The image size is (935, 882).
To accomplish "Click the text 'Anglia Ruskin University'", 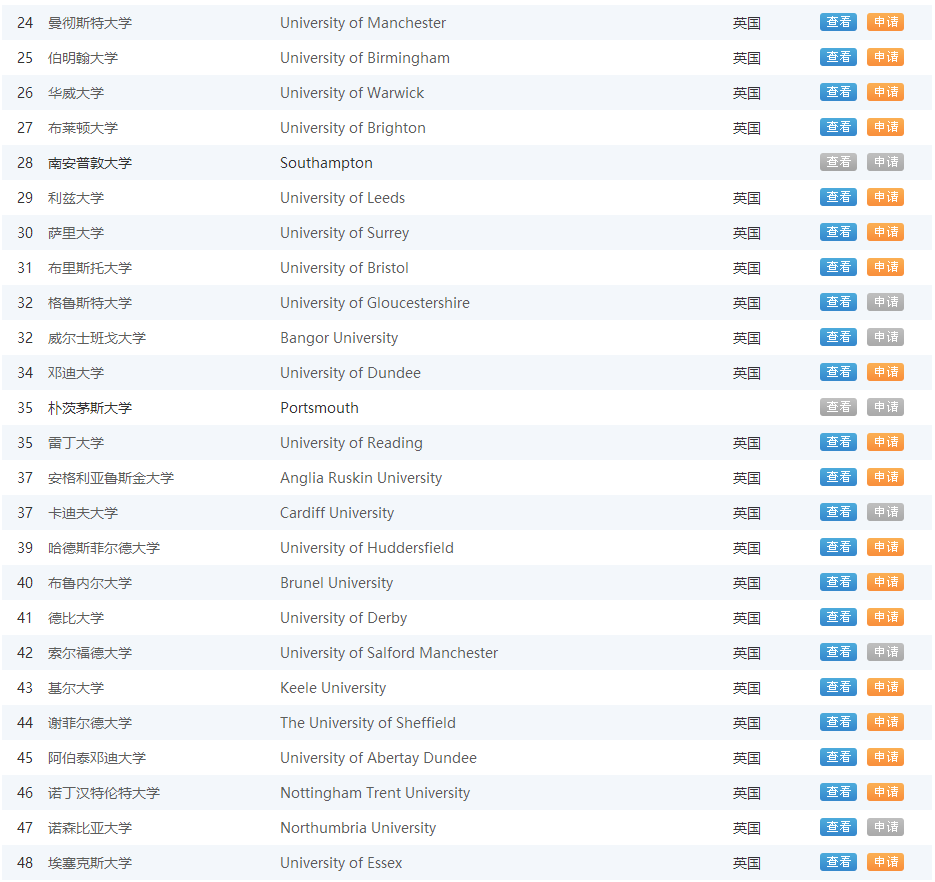I will click(x=361, y=478).
